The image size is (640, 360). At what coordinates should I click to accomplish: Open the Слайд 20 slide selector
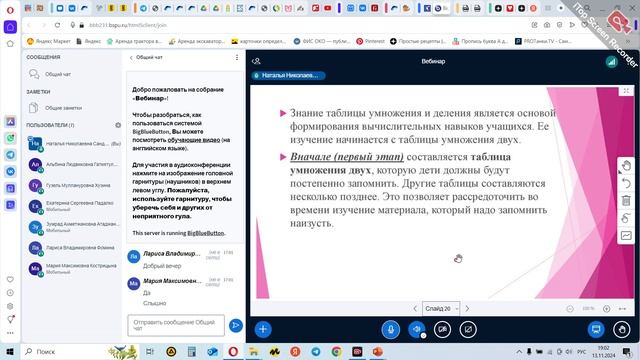441,309
